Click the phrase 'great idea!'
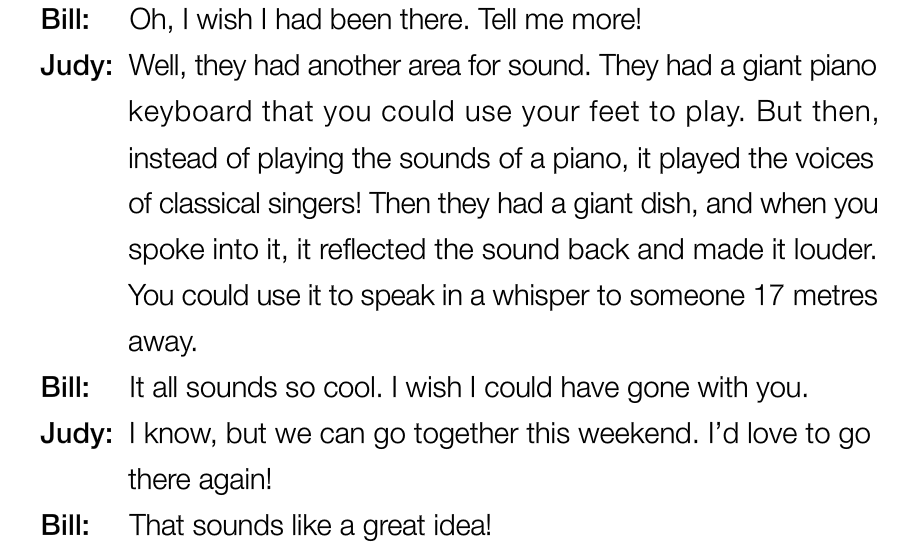The width and height of the screenshot is (909, 554). 427,526
